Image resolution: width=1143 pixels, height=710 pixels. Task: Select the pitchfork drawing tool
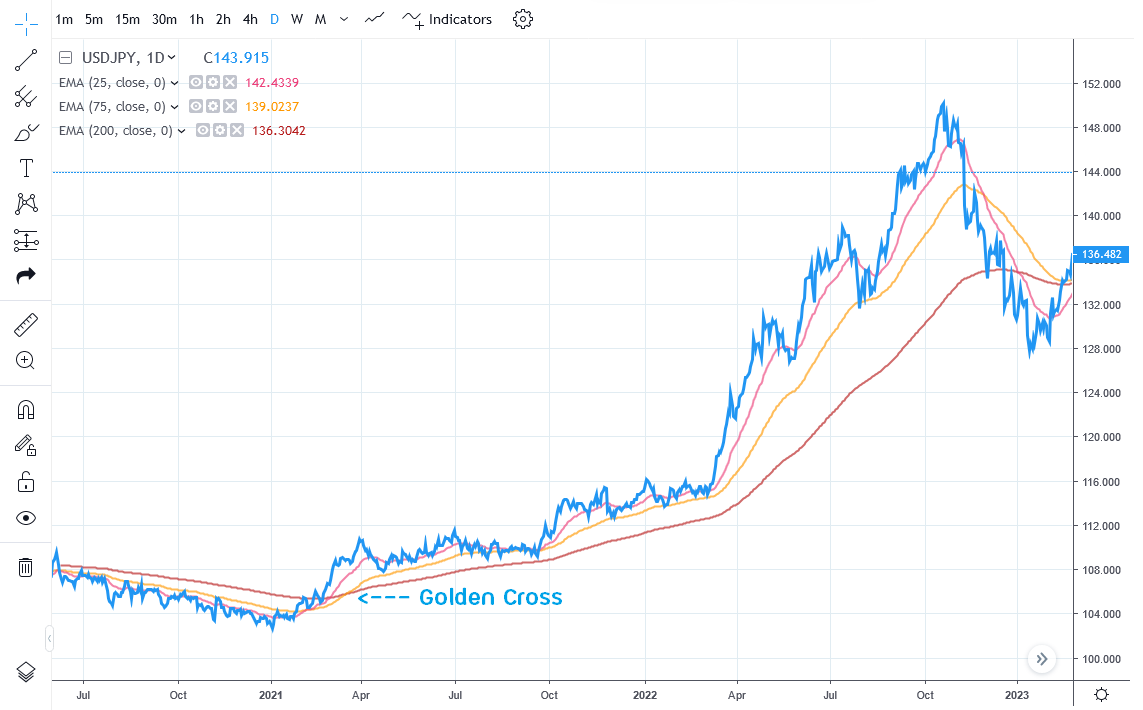26,96
